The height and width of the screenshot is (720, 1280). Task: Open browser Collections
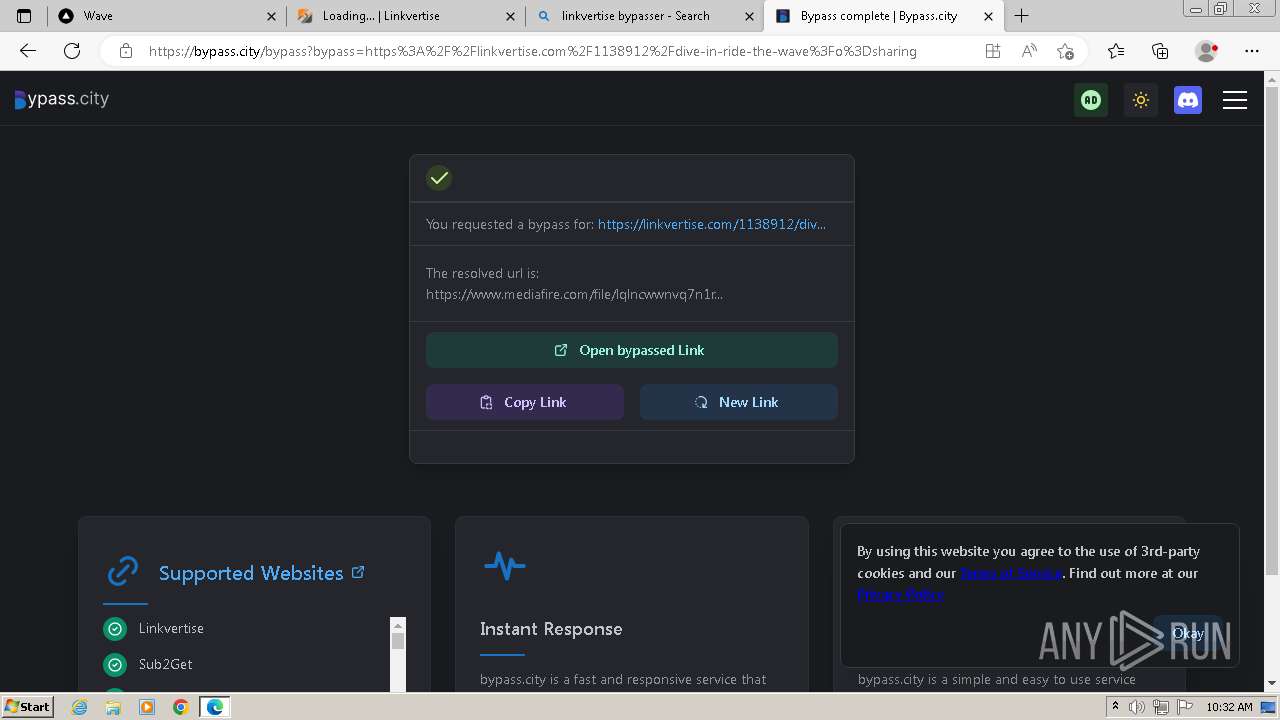pos(1160,51)
